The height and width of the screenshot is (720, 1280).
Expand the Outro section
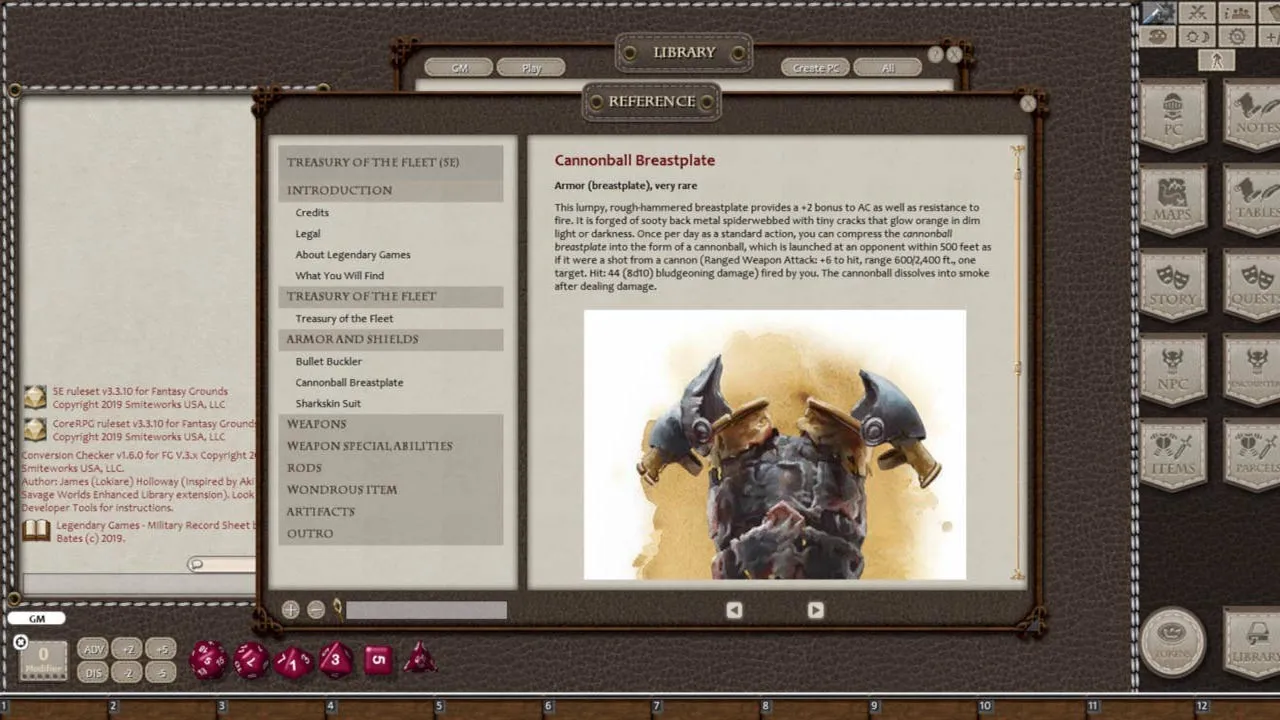click(391, 534)
